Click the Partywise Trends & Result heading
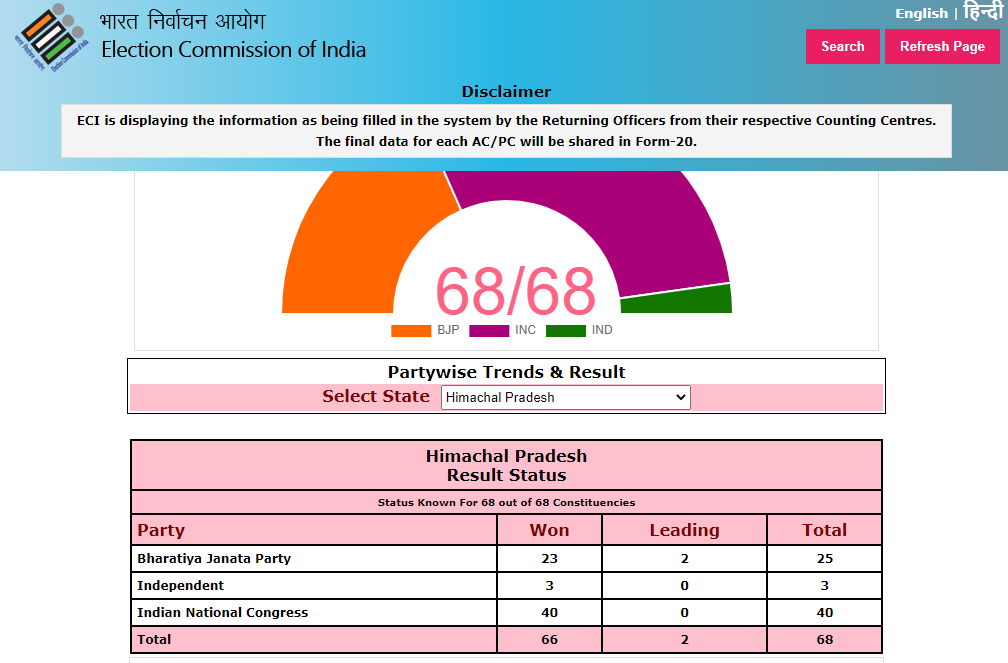The image size is (1008, 663). [x=507, y=372]
